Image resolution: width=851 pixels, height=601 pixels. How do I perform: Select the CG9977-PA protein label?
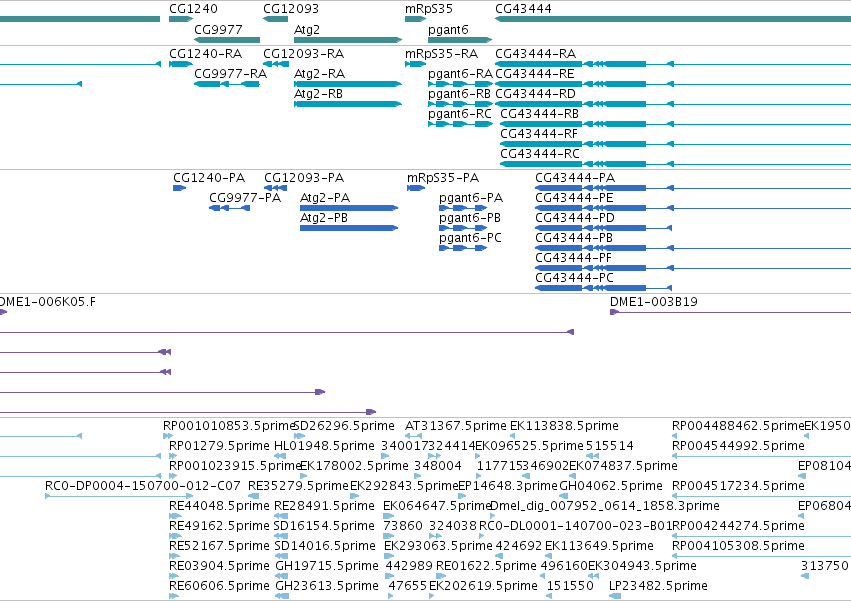245,198
